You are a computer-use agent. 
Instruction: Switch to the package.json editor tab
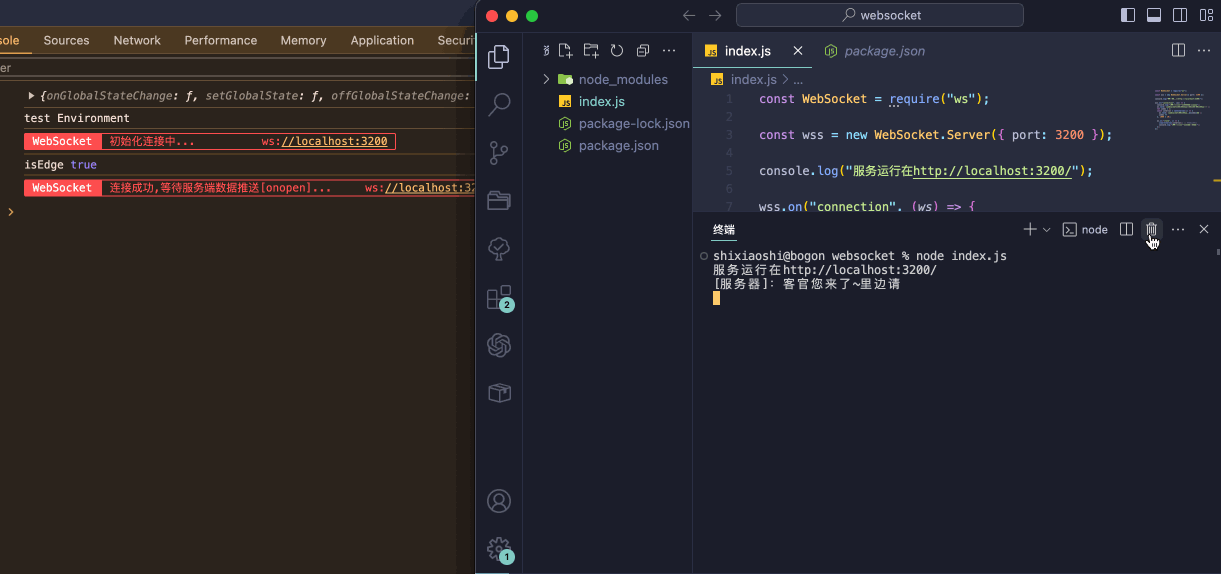click(x=875, y=51)
